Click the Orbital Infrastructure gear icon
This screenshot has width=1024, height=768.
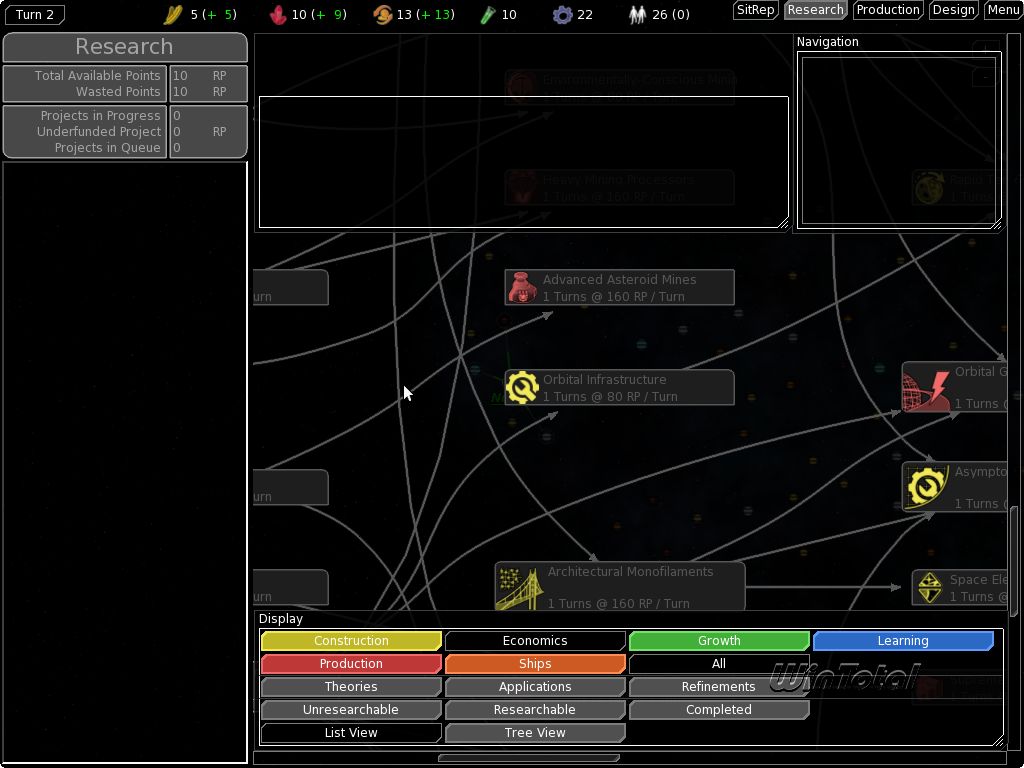click(x=522, y=387)
